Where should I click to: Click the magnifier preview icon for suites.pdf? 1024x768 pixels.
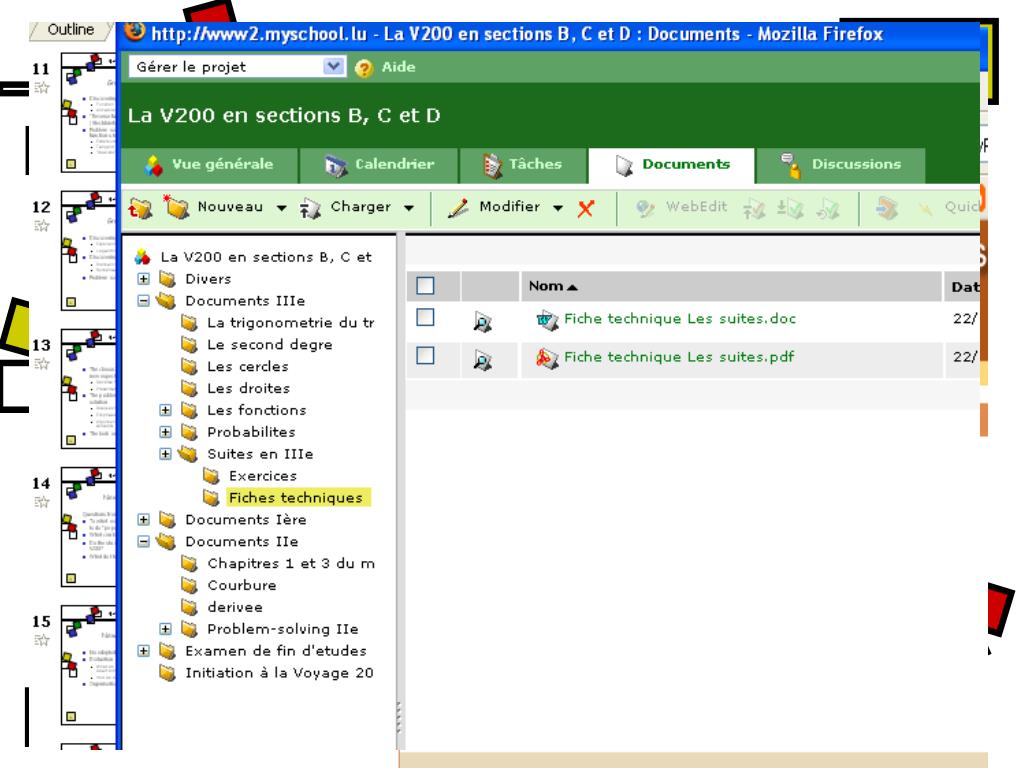[x=483, y=360]
